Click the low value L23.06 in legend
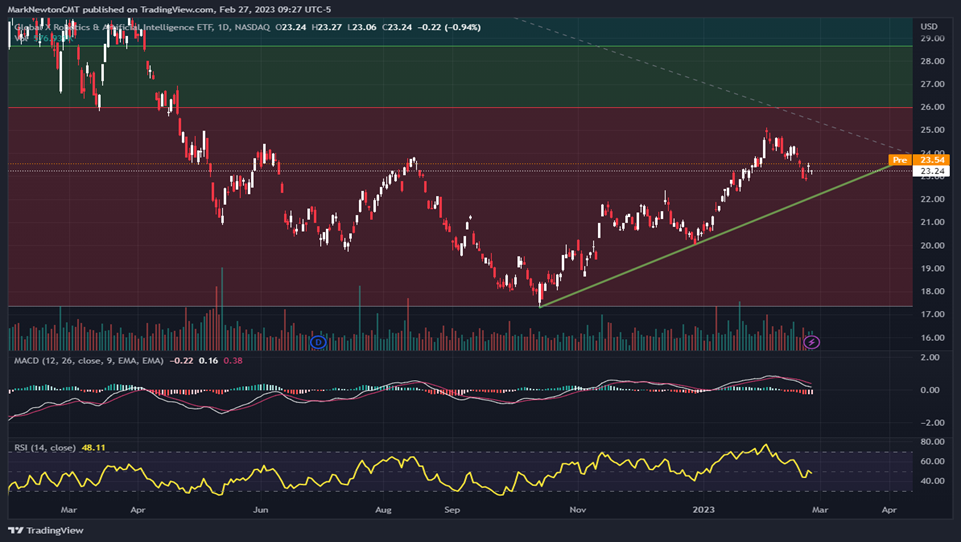 click(x=362, y=27)
